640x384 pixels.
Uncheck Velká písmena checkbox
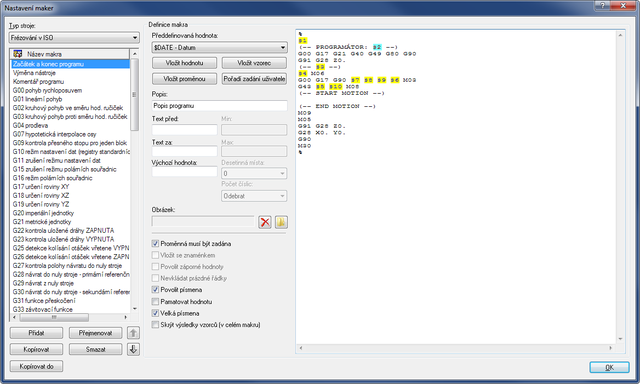[155, 313]
